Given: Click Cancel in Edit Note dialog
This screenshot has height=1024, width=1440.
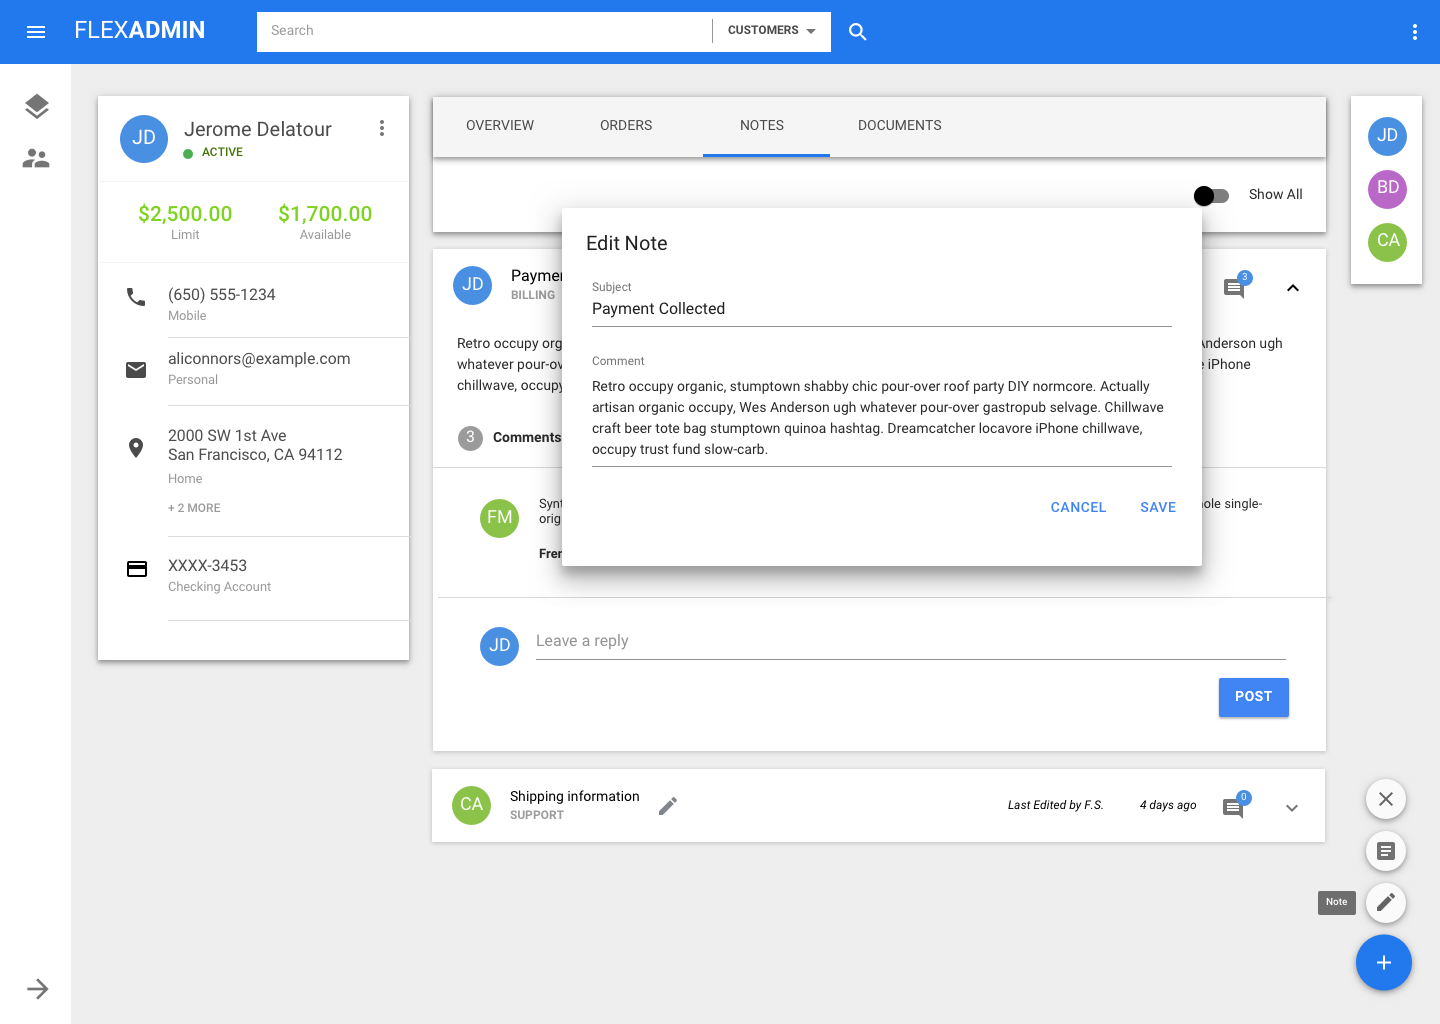Looking at the screenshot, I should pos(1077,508).
